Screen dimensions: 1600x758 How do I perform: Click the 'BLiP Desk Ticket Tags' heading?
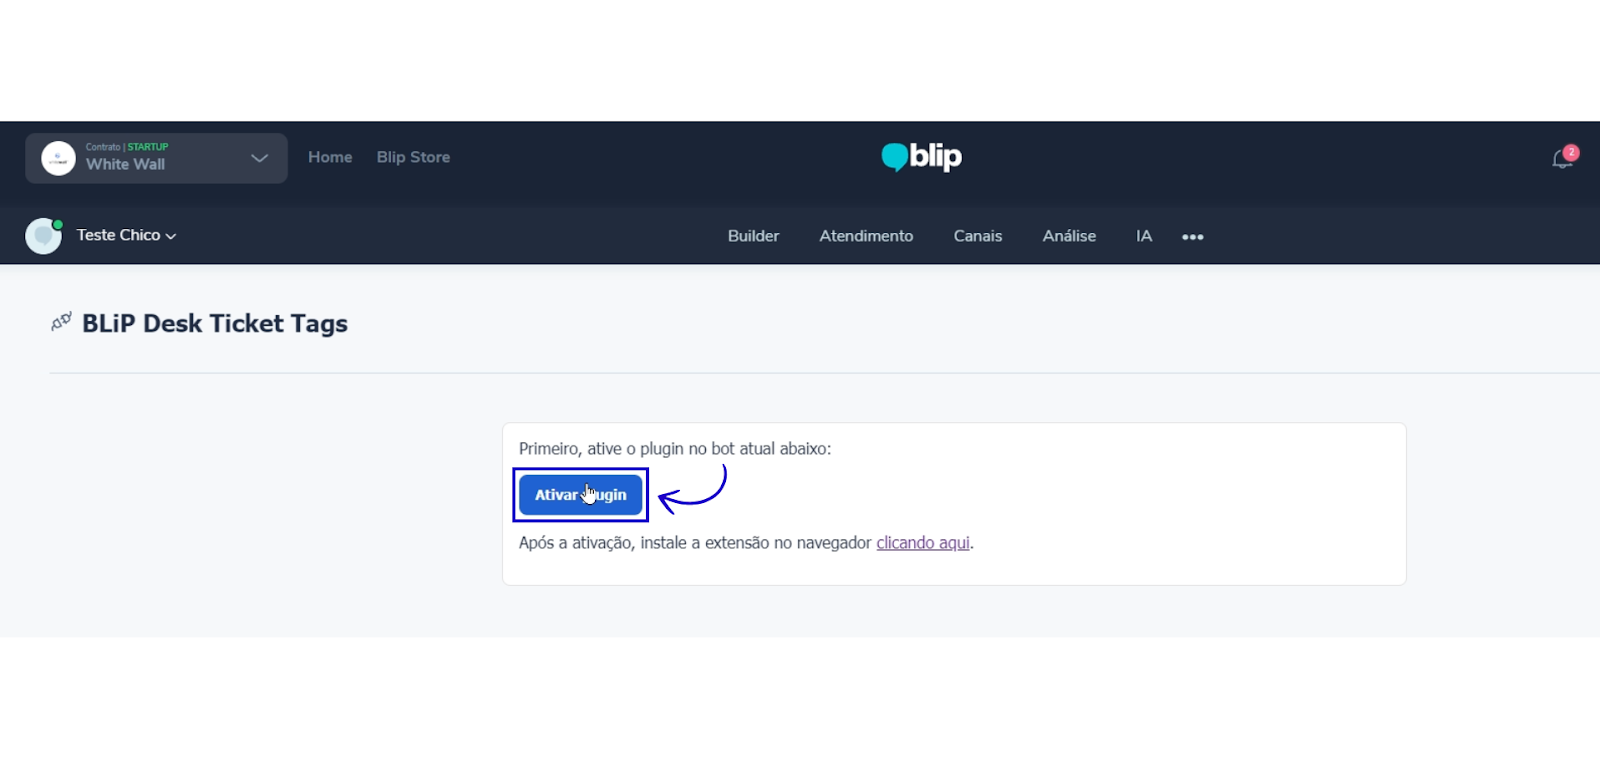[215, 323]
